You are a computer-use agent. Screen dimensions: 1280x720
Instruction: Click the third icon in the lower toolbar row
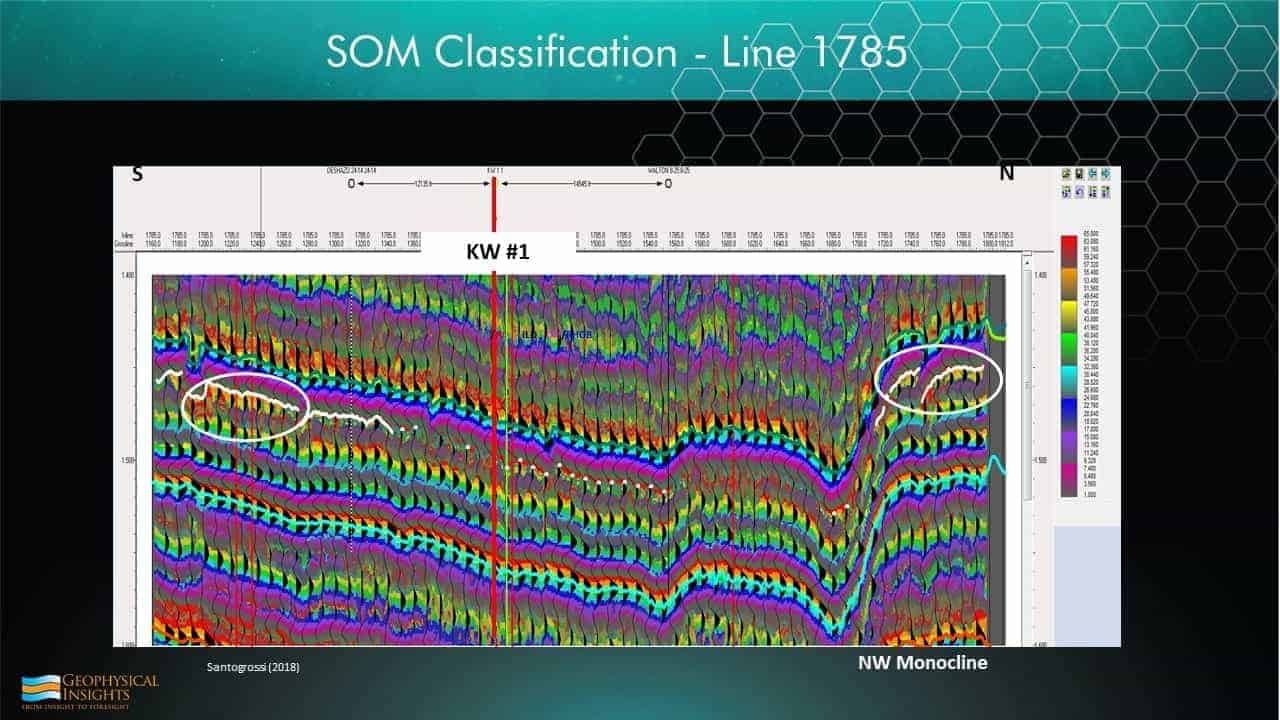1092,193
